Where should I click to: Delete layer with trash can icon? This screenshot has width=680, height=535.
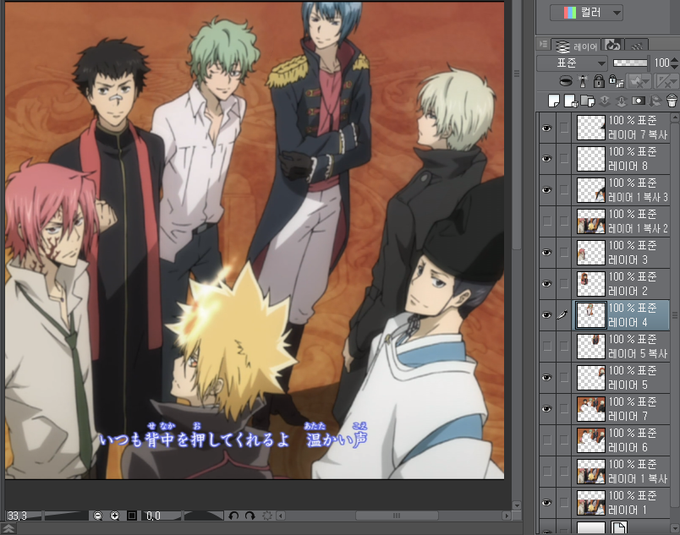click(x=671, y=101)
